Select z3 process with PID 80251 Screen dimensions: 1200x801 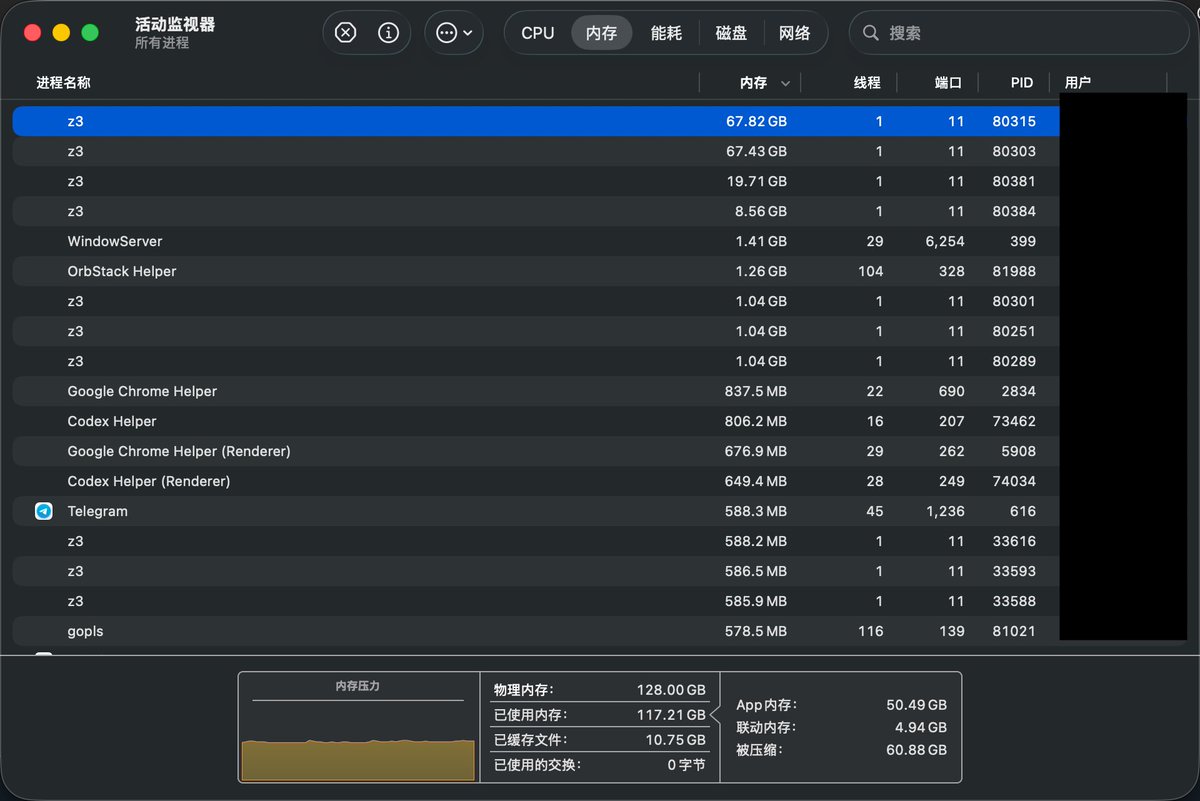[536, 331]
